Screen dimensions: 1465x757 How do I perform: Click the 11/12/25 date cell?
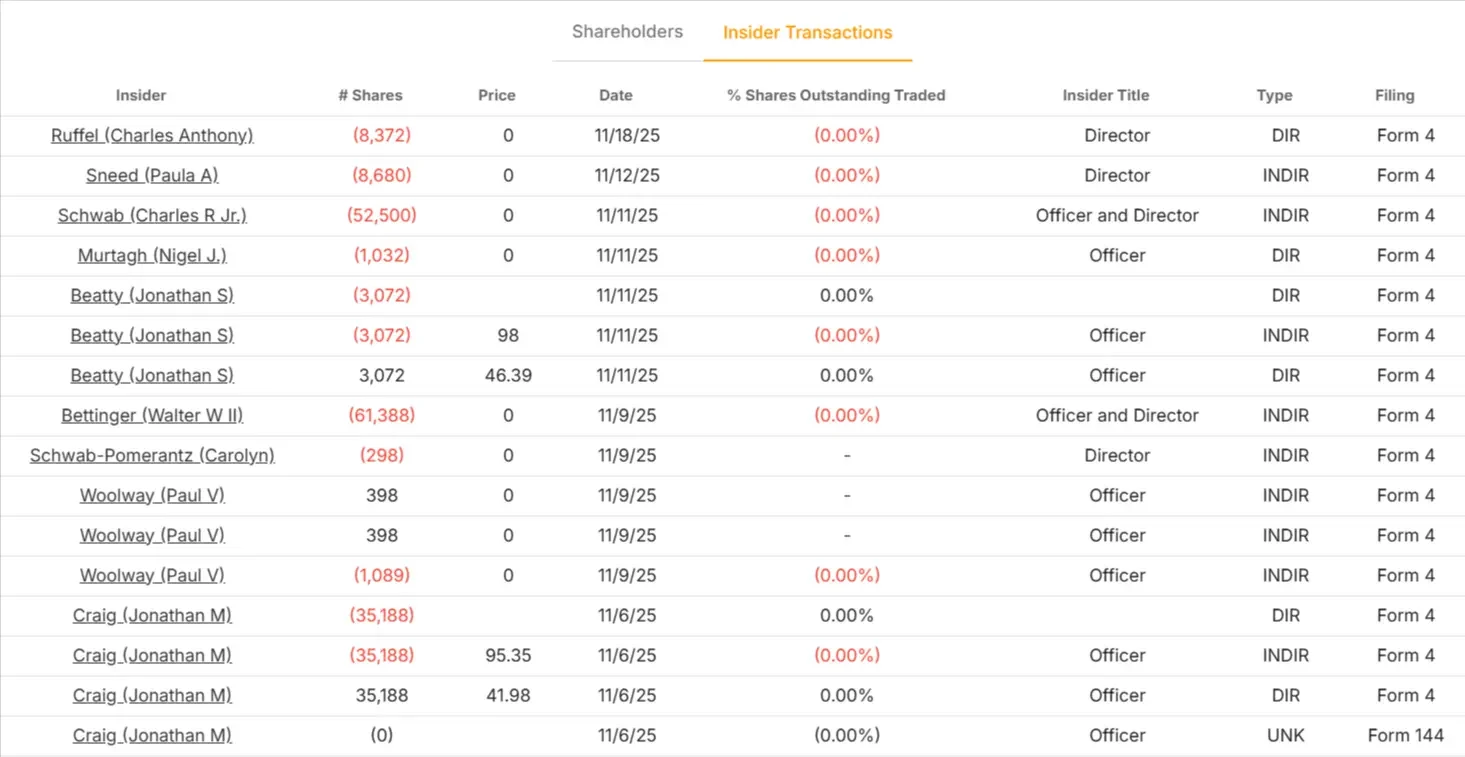pos(627,175)
